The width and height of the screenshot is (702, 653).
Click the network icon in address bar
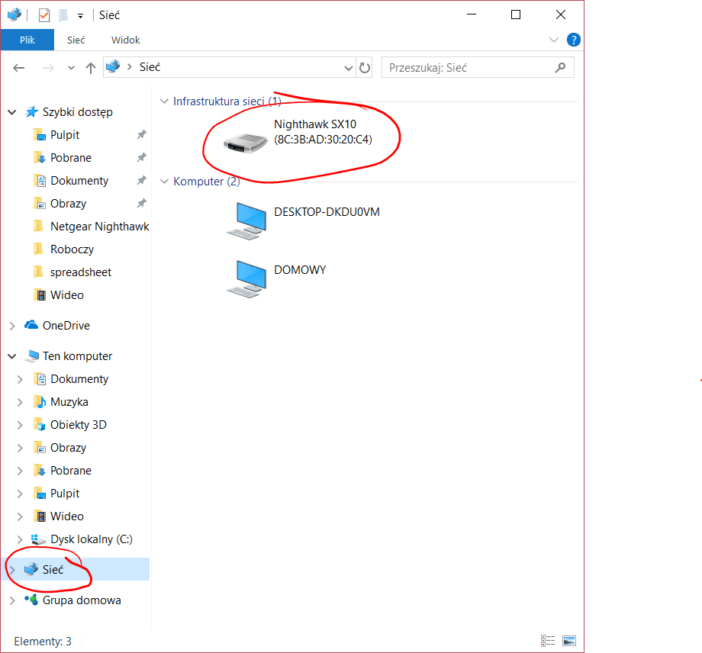tap(113, 67)
